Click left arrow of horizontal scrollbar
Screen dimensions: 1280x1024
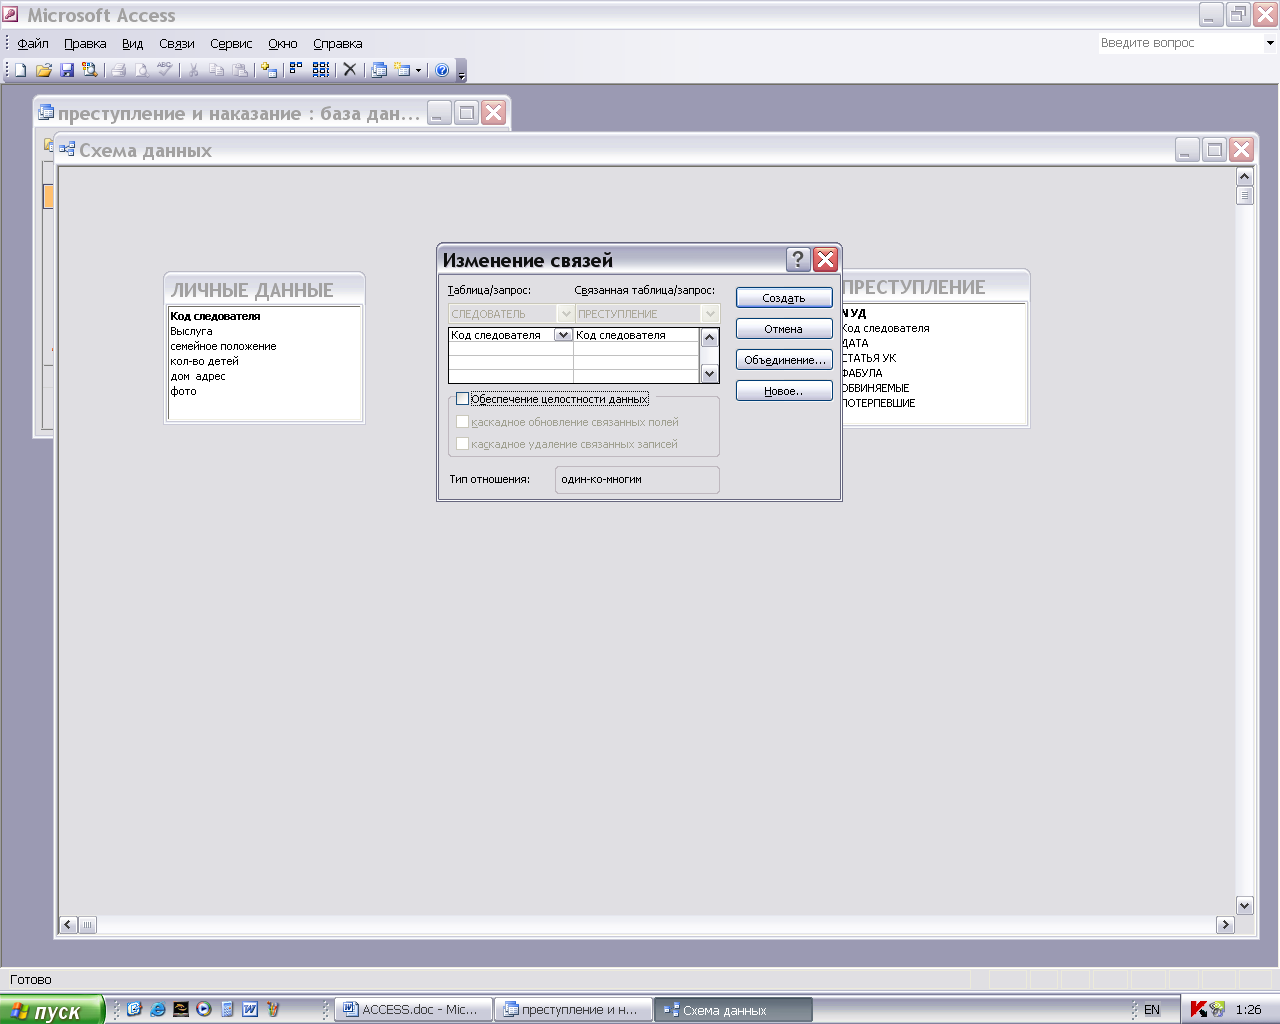(x=68, y=925)
